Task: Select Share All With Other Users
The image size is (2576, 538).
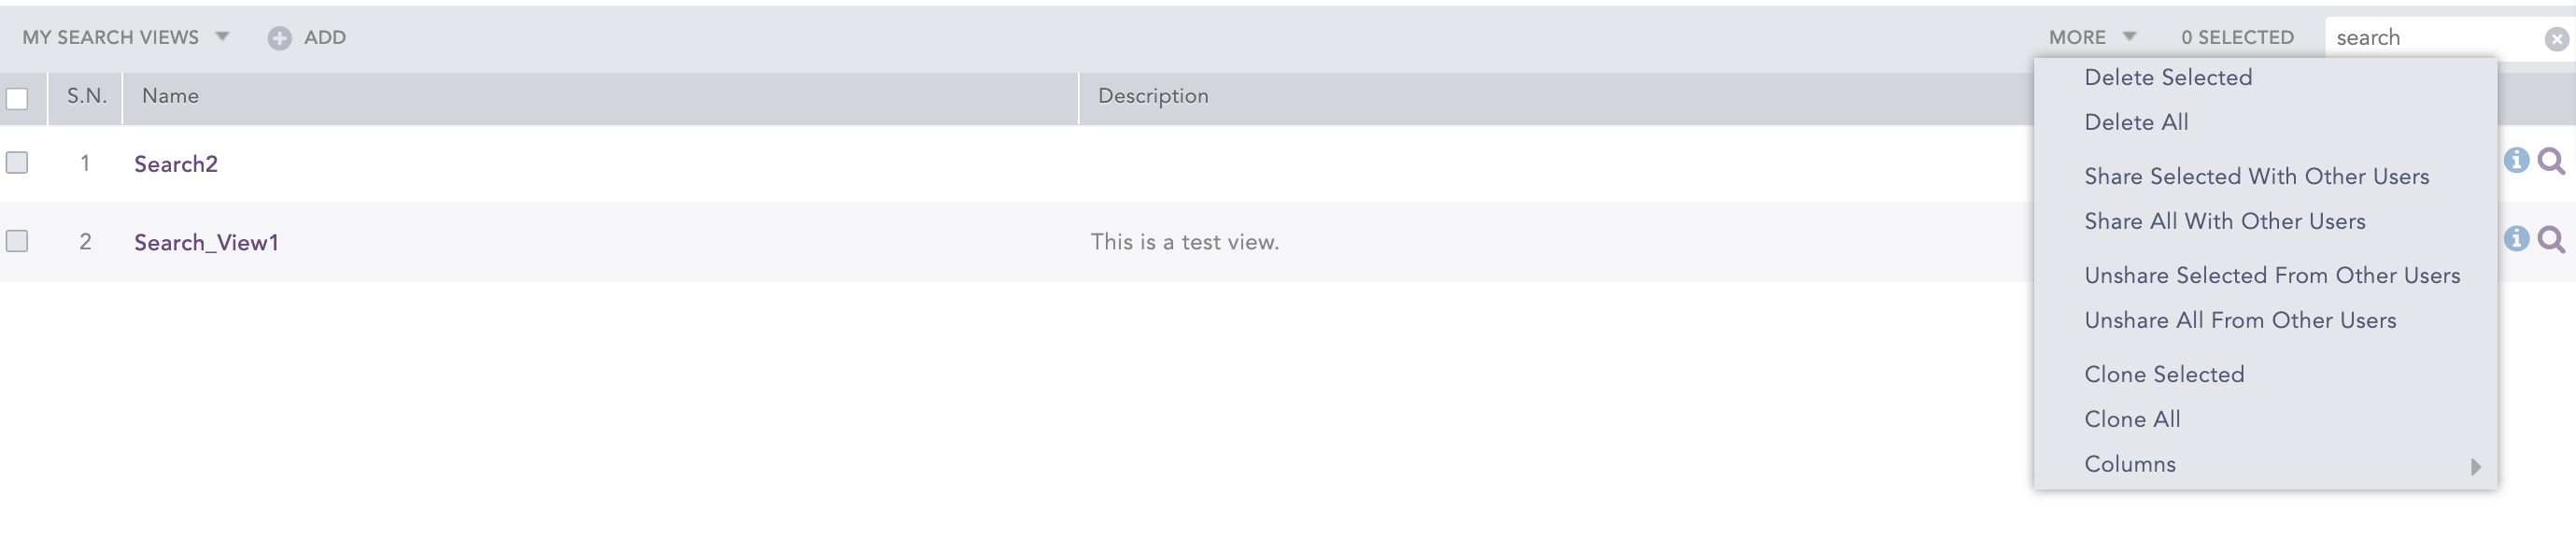Action: point(2224,222)
